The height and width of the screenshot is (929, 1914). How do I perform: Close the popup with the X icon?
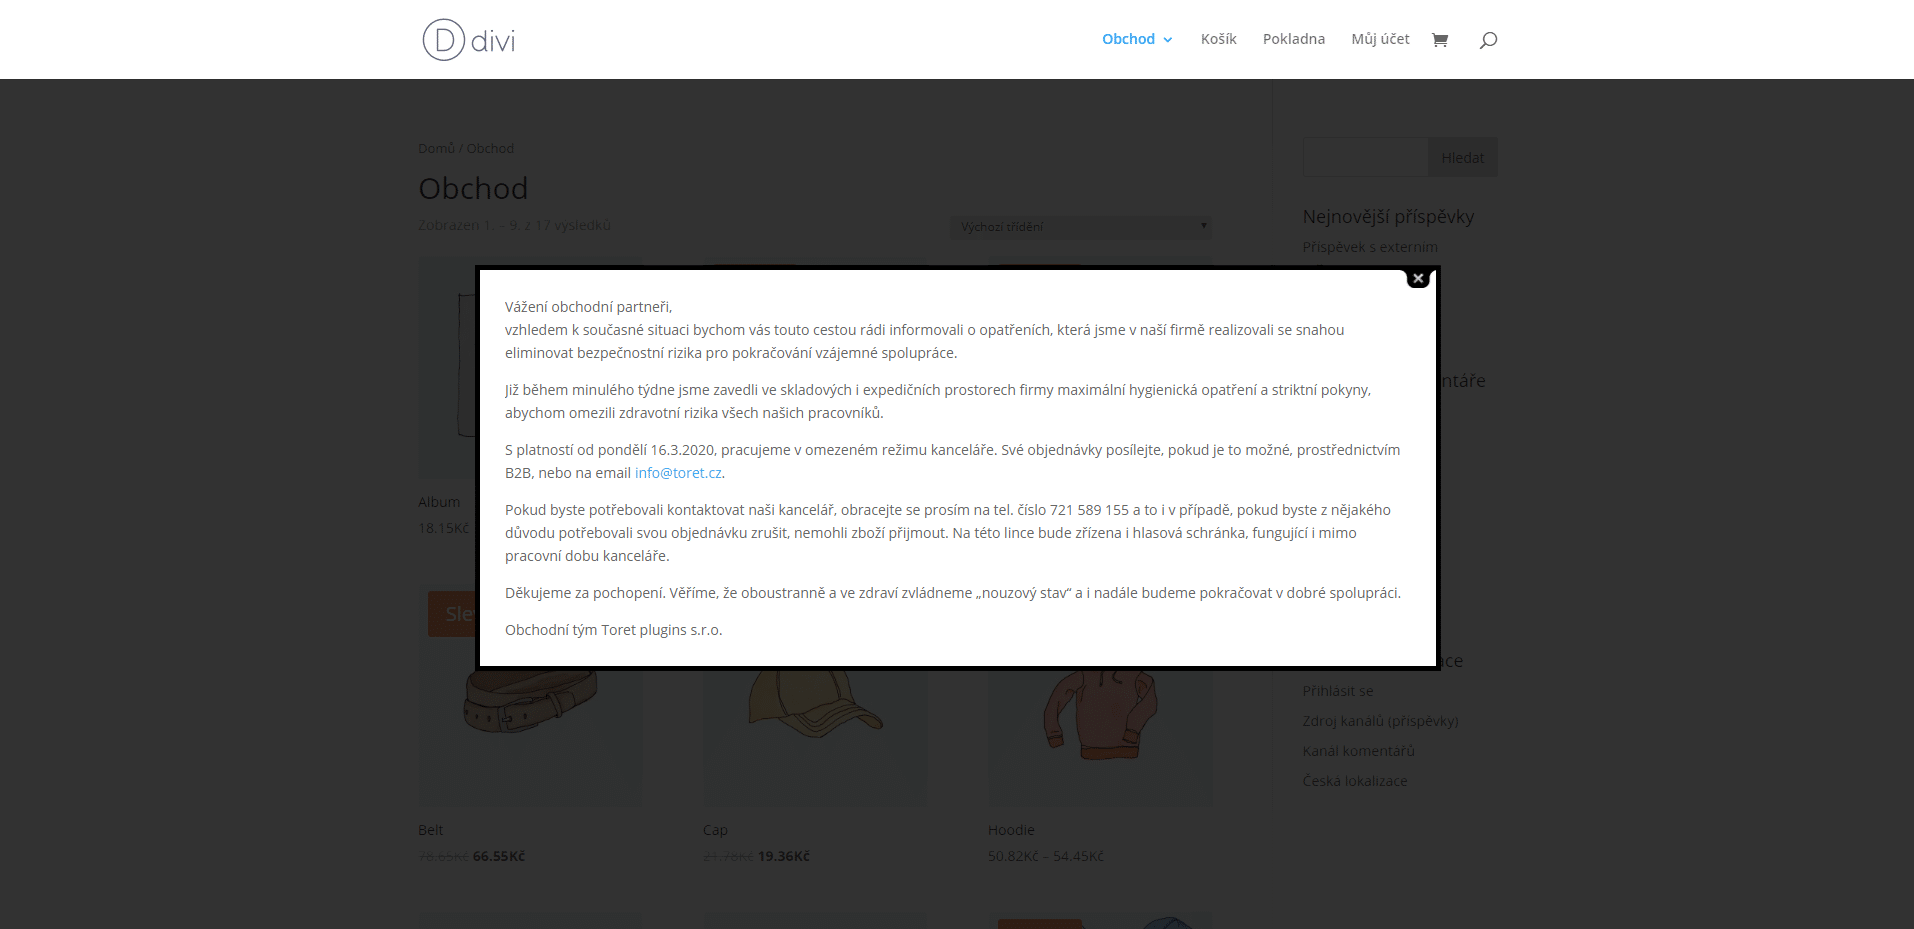(1418, 278)
